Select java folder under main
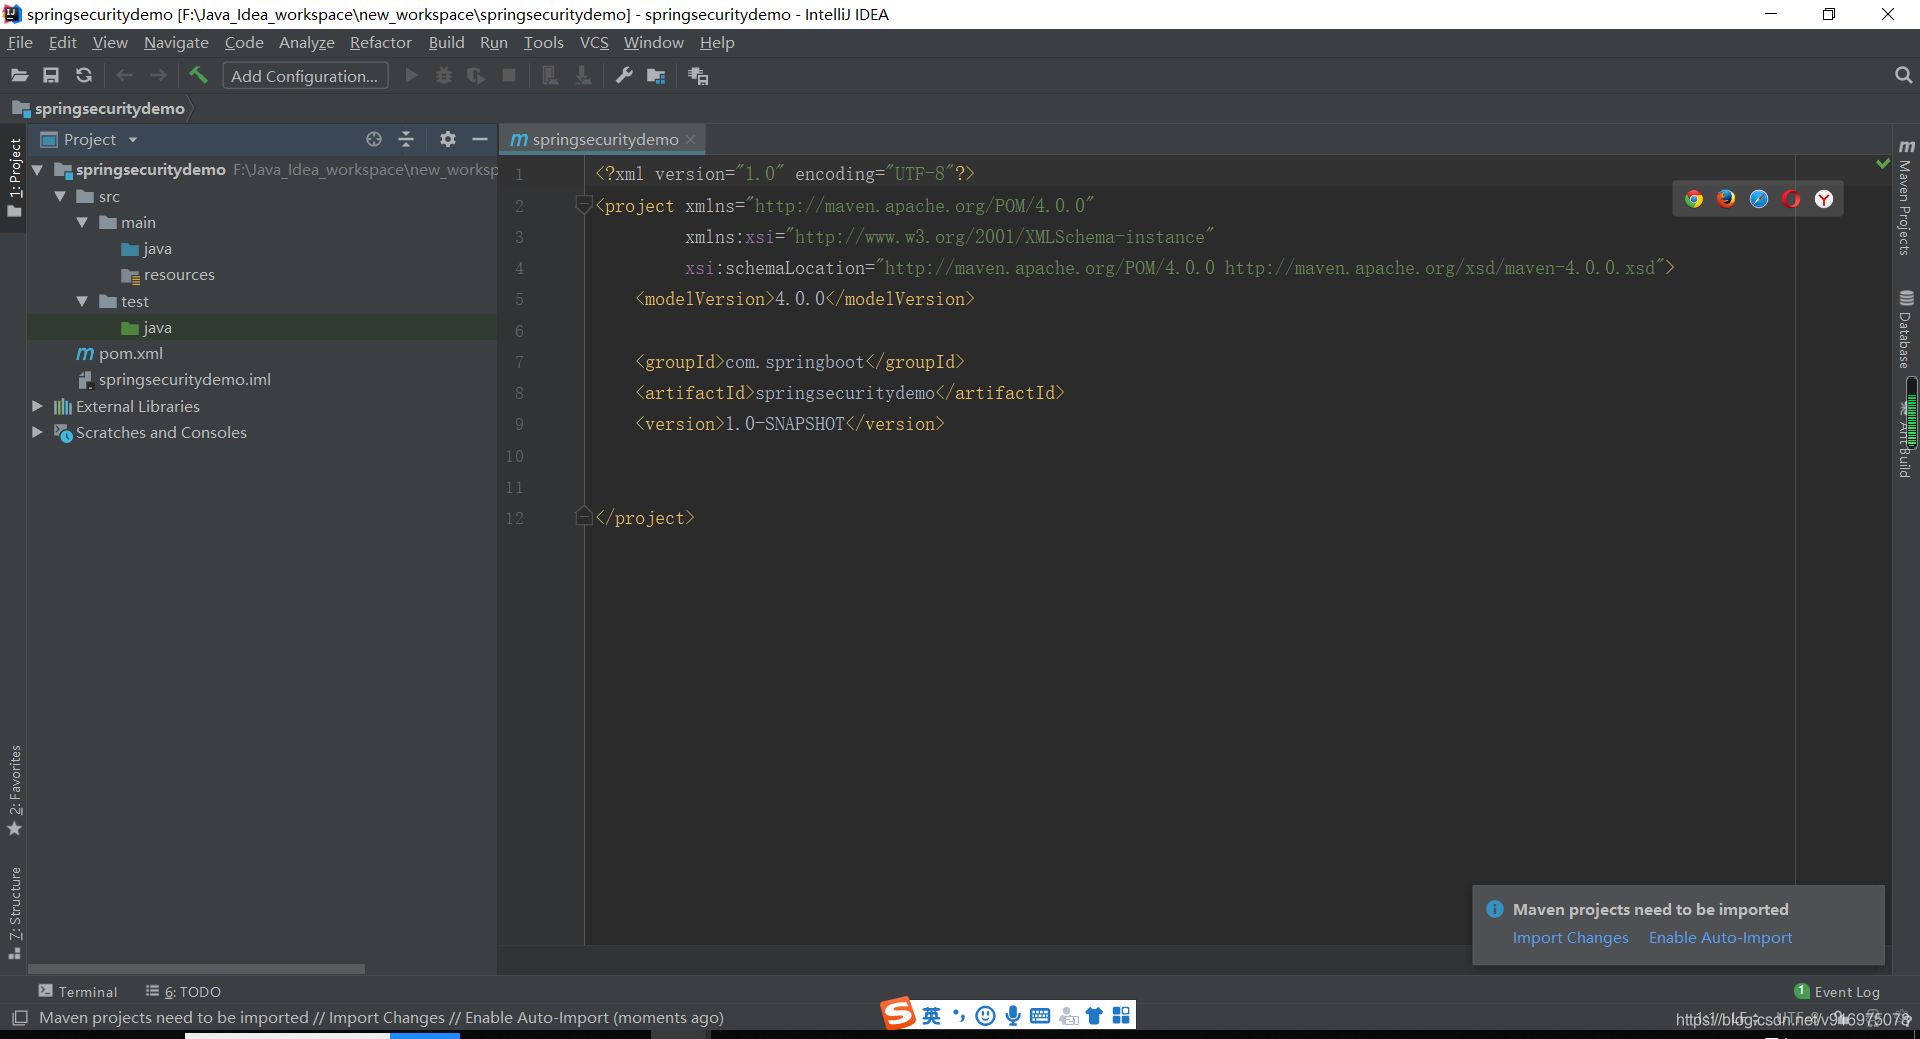 coord(146,249)
